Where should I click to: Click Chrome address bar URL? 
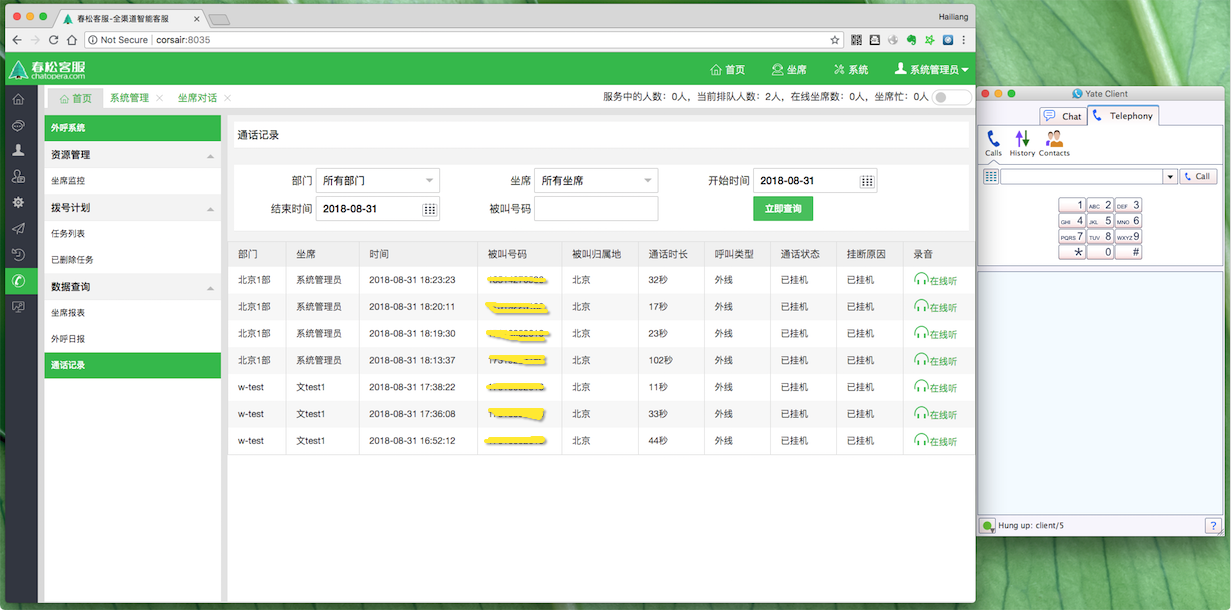coord(183,40)
